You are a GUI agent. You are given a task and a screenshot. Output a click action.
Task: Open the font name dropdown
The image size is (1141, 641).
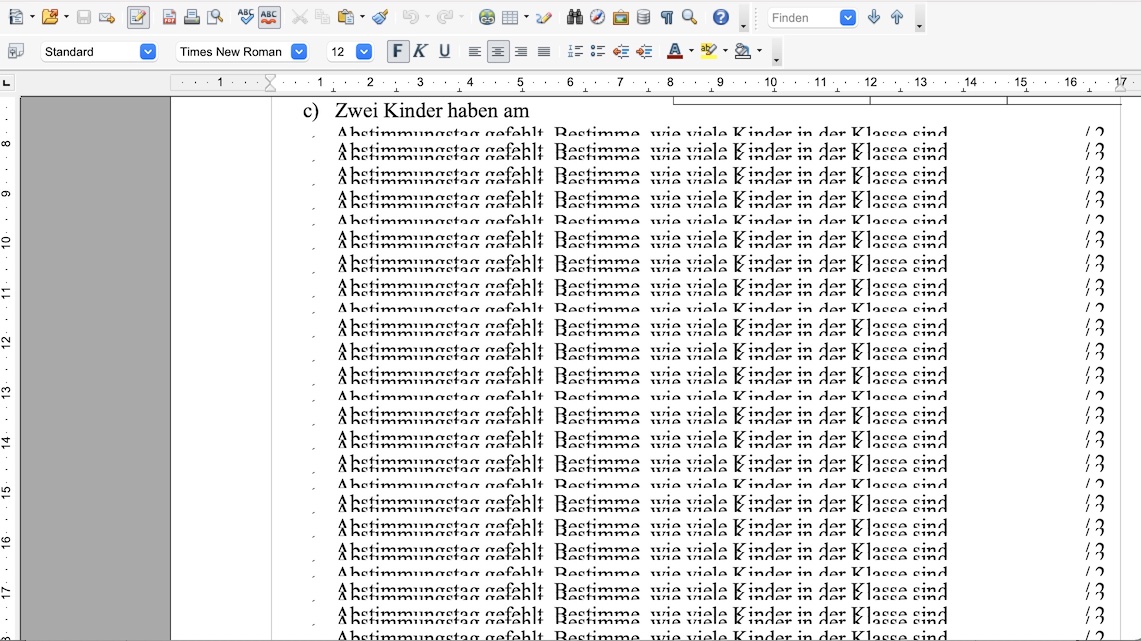299,51
